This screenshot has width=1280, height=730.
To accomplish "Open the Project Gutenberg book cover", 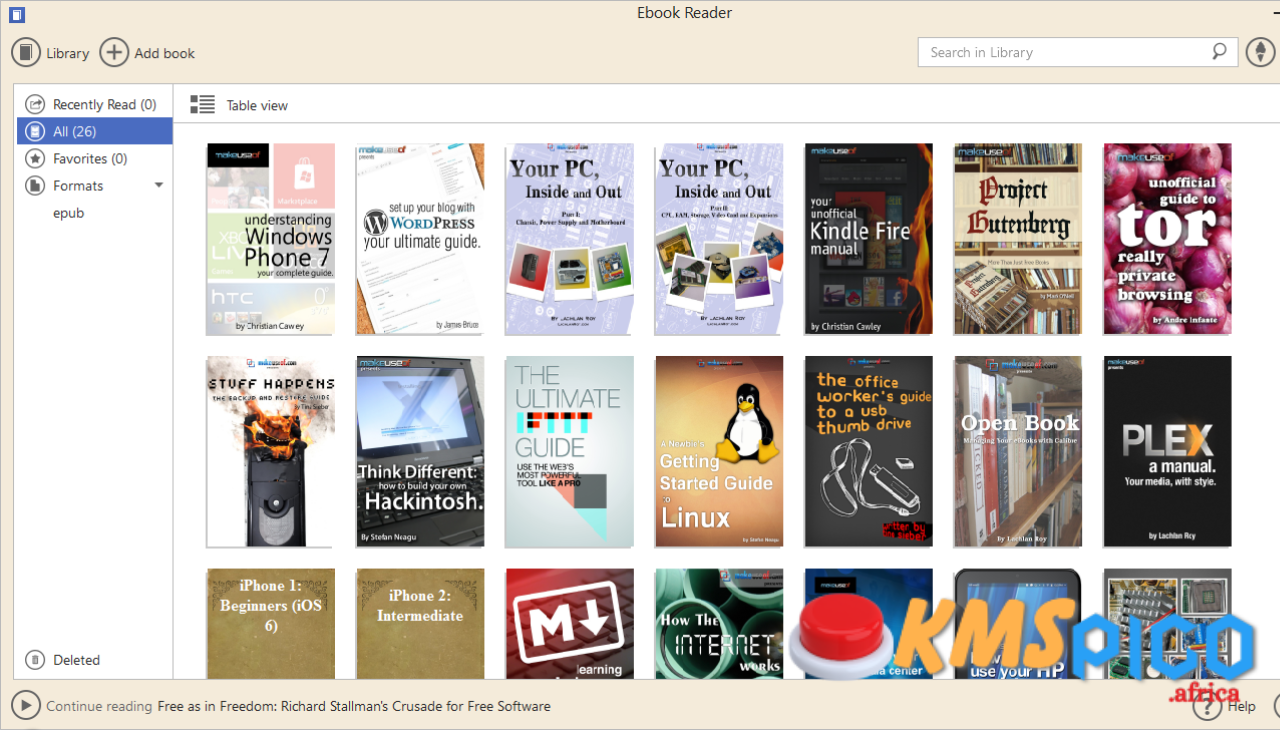I will [1018, 239].
